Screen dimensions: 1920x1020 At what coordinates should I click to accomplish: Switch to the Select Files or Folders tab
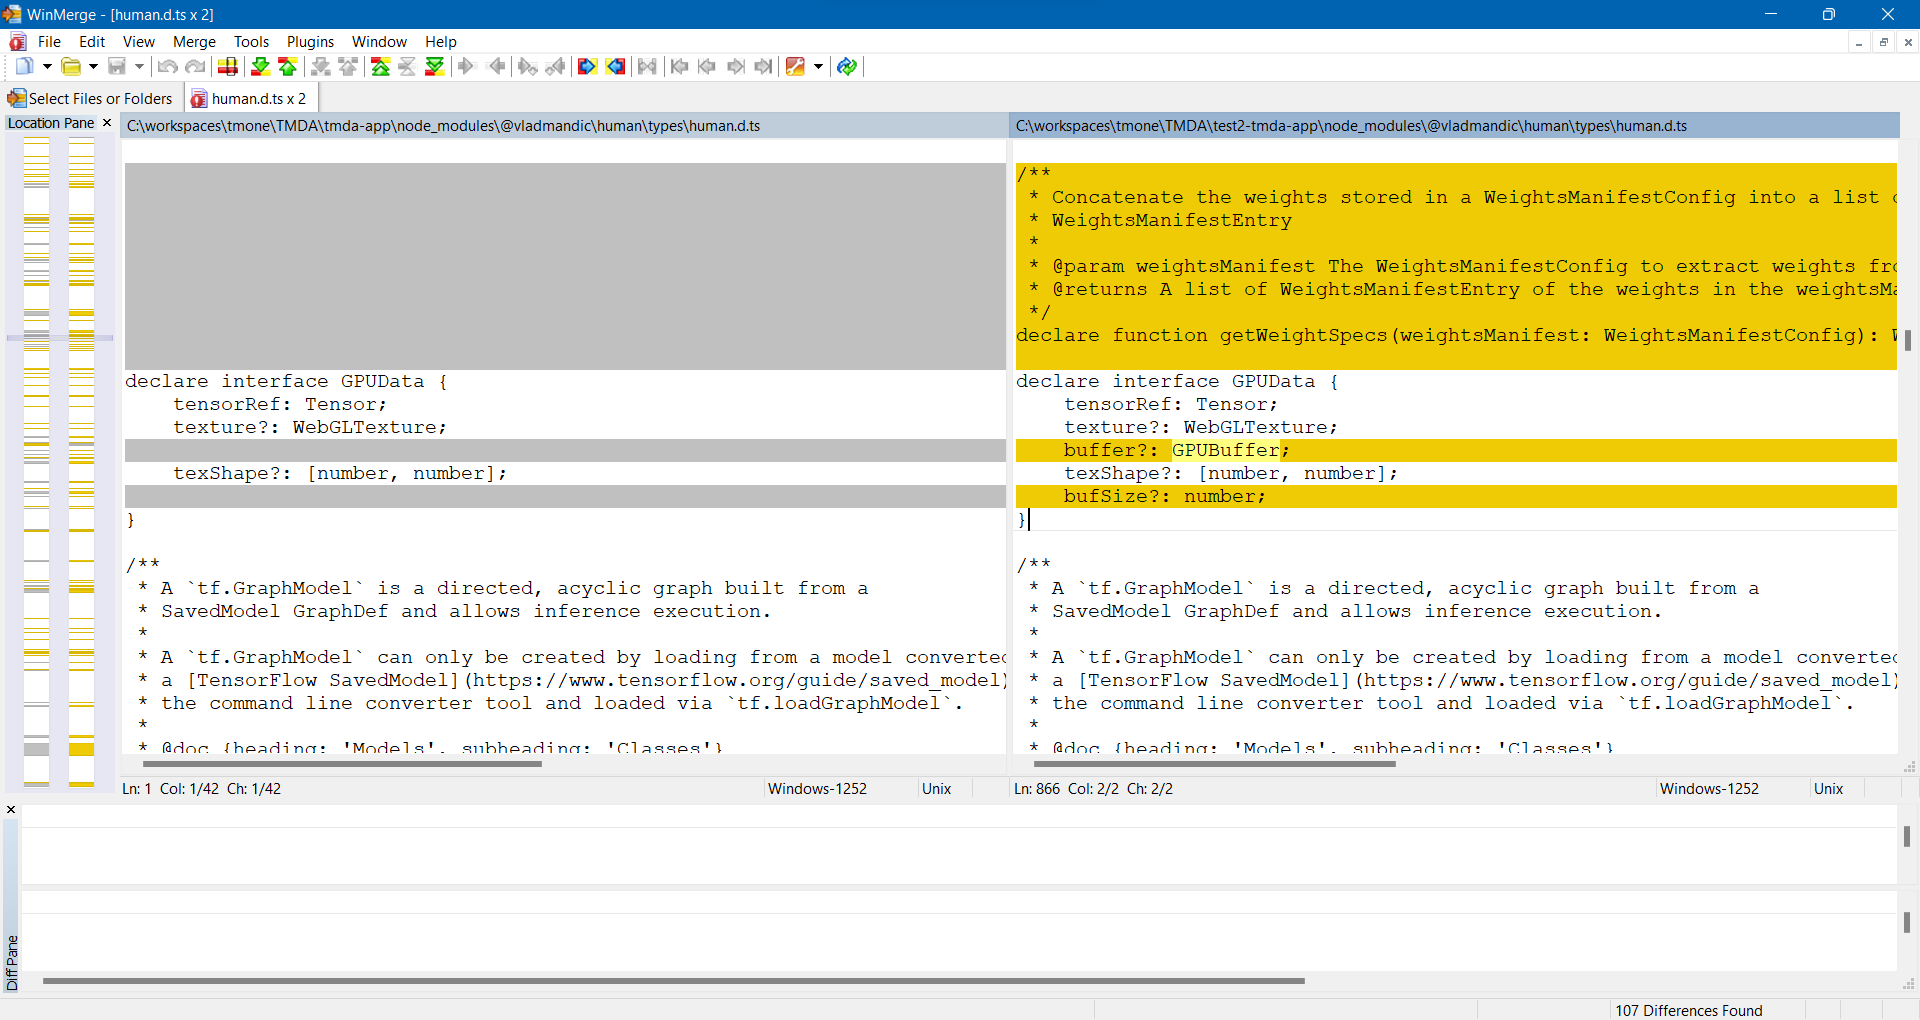click(90, 97)
